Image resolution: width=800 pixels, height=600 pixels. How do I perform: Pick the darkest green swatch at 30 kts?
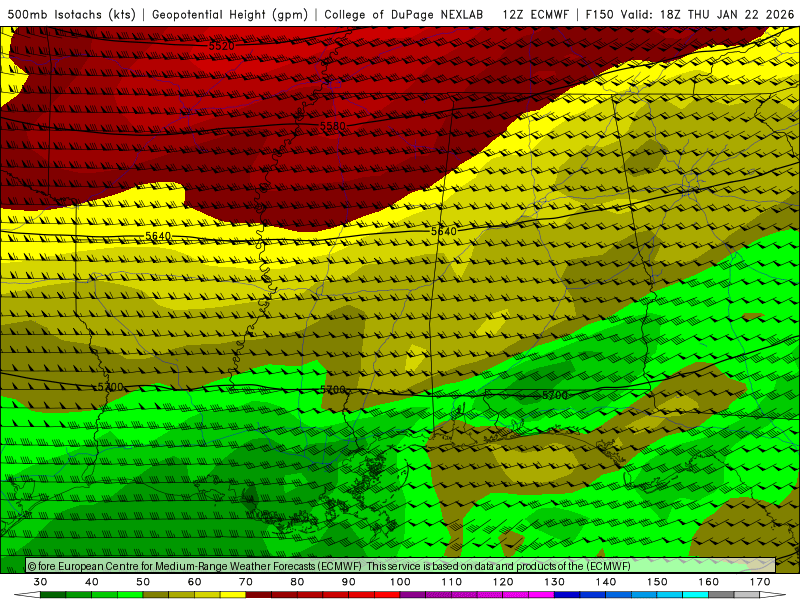point(53,595)
